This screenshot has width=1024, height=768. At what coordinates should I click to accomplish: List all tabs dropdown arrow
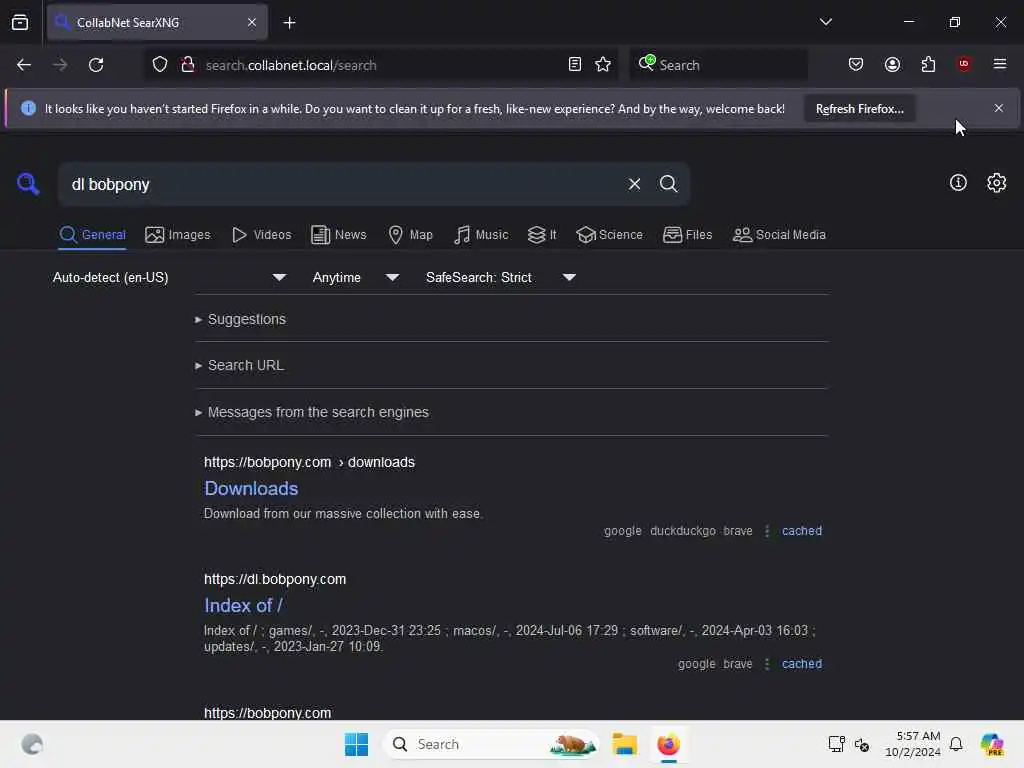[825, 22]
